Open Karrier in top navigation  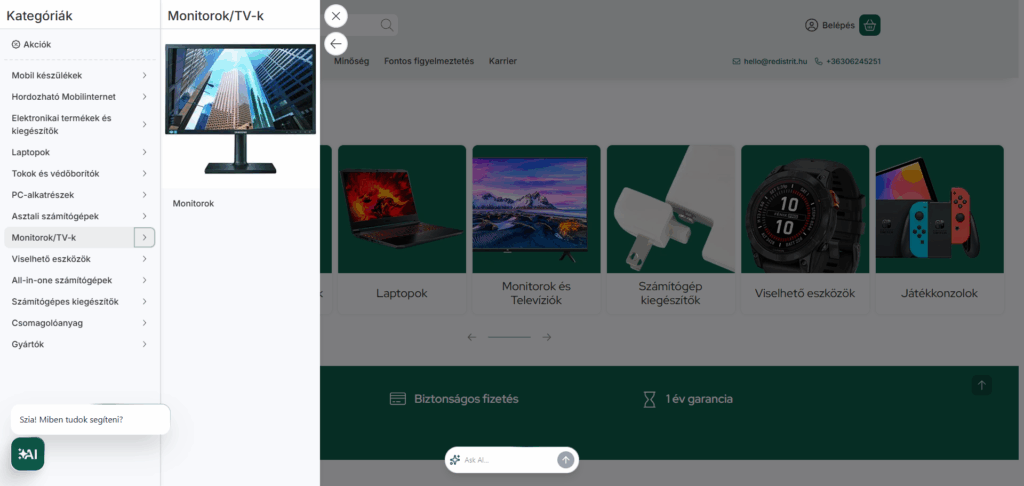coord(502,61)
